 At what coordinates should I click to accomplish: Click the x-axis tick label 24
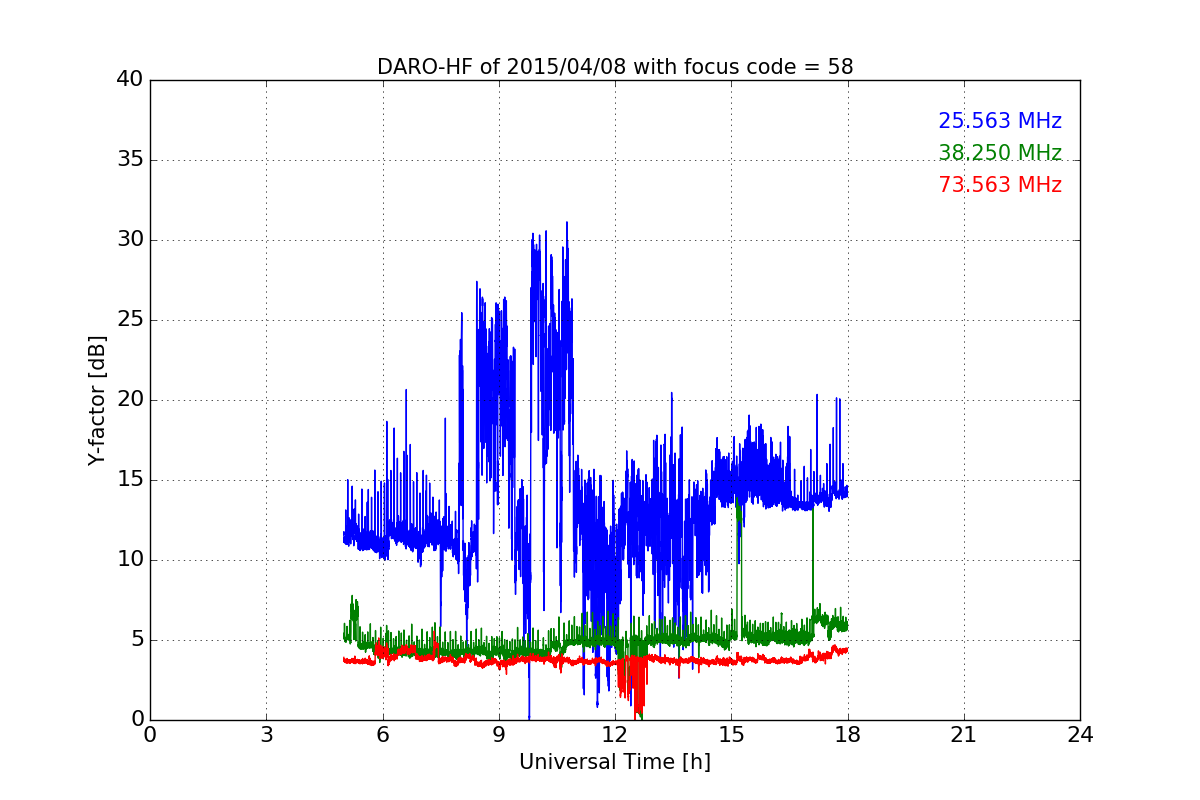(x=1080, y=735)
